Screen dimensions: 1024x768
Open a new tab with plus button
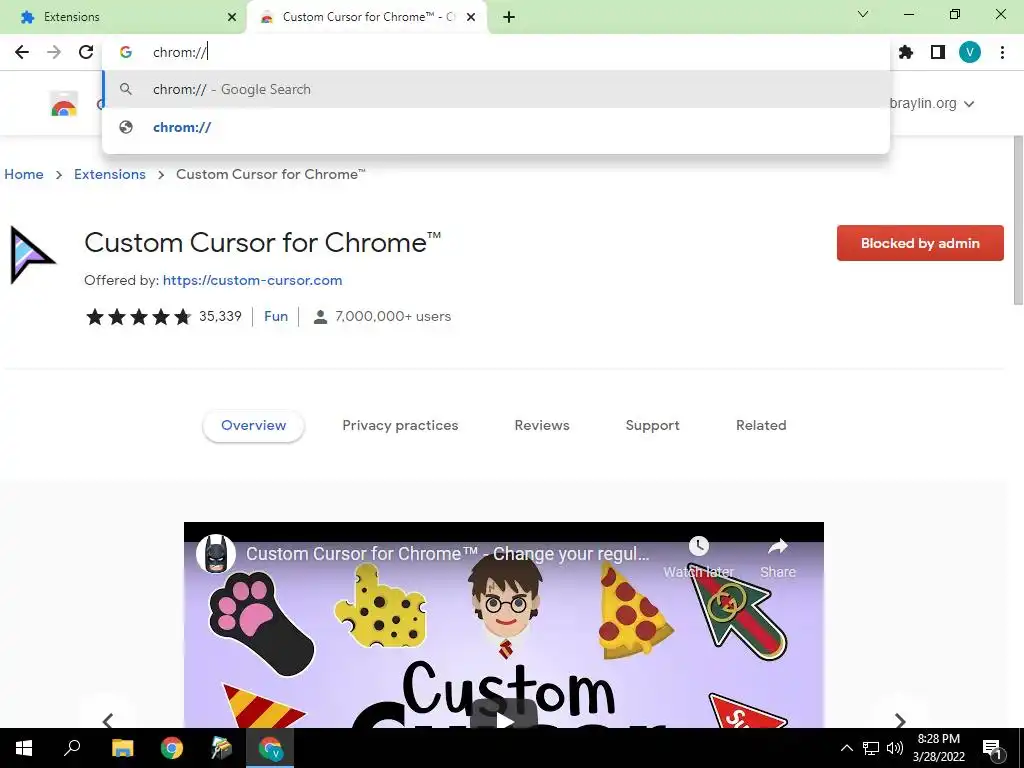click(509, 17)
